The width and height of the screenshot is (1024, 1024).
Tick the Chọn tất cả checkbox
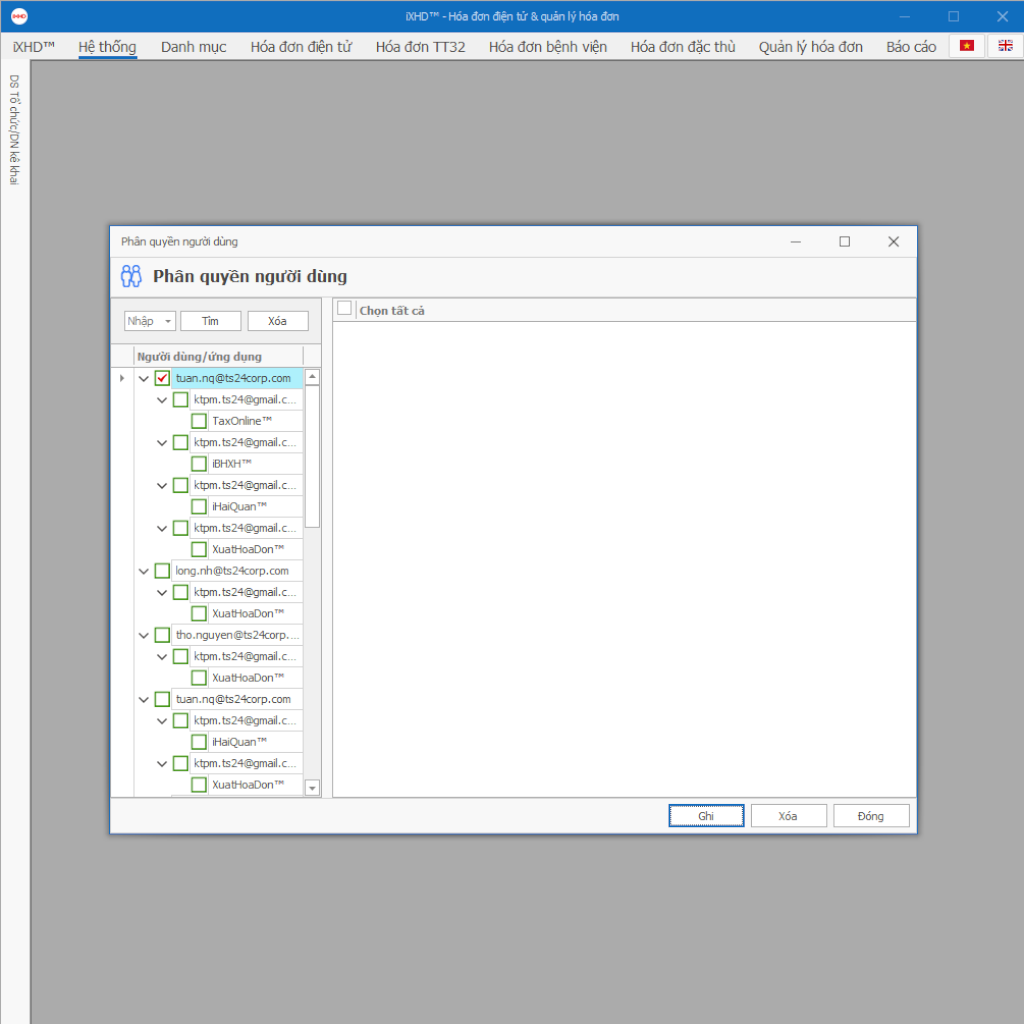[x=345, y=309]
